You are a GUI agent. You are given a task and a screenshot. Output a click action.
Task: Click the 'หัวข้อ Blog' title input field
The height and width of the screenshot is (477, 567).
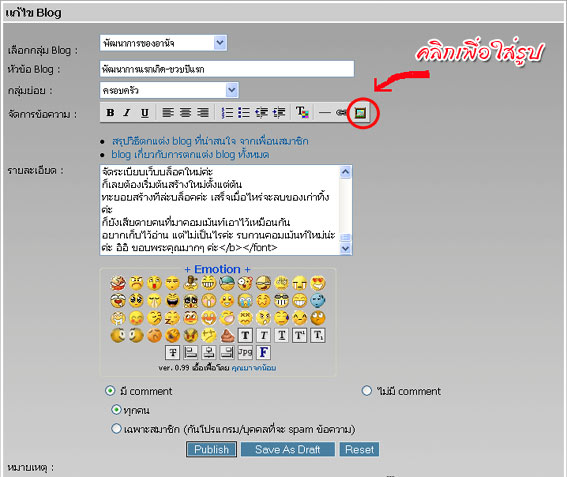(227, 69)
